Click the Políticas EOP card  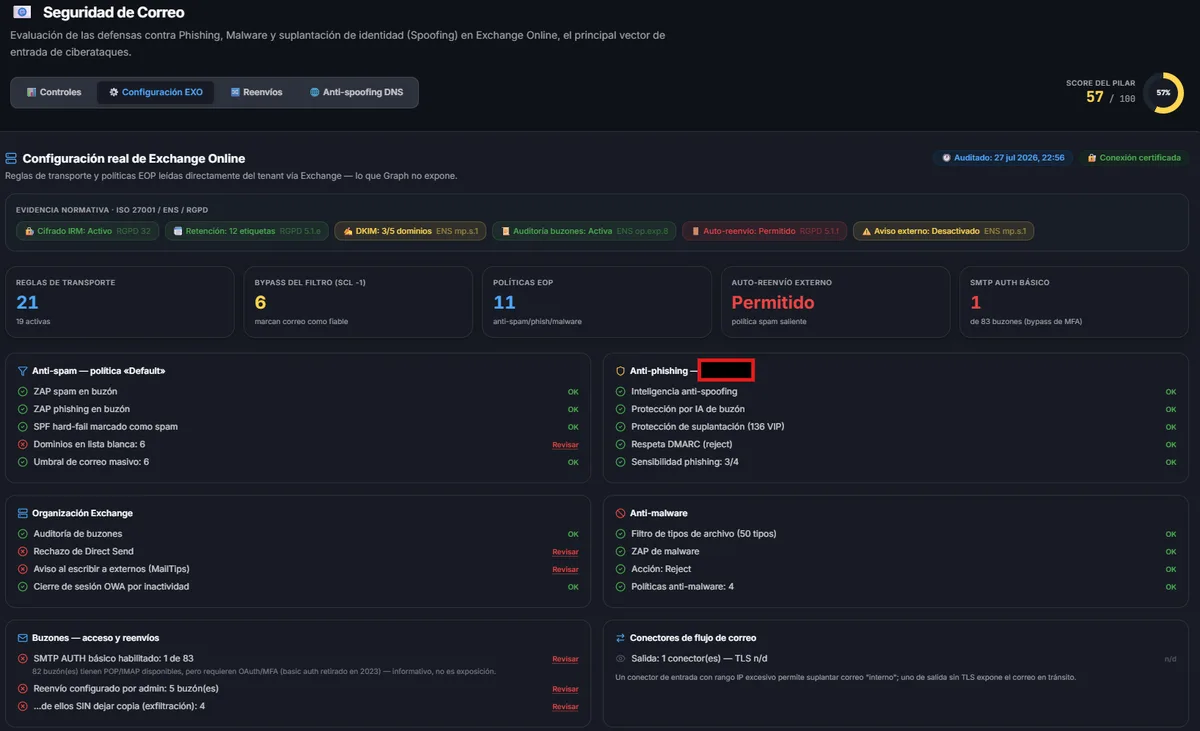click(596, 302)
